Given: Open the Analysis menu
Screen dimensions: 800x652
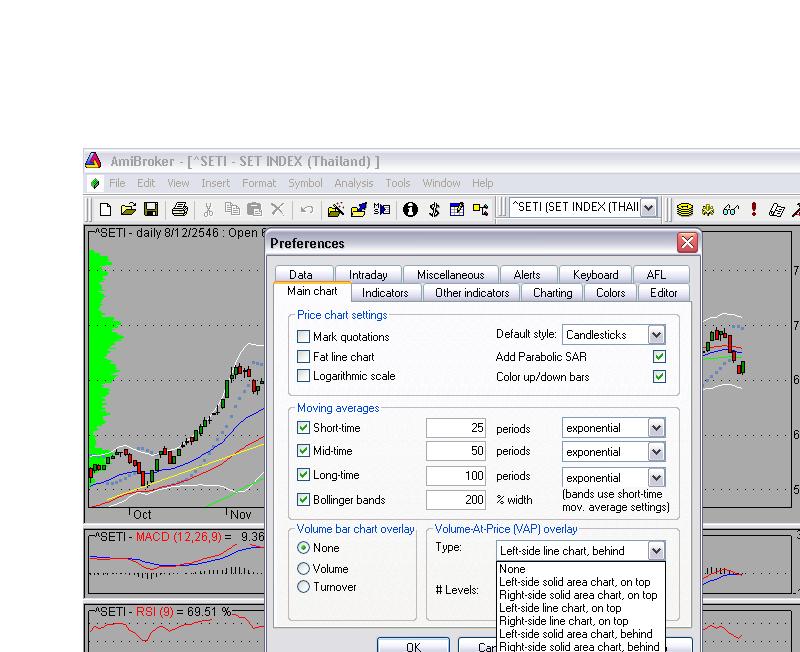Looking at the screenshot, I should [354, 183].
